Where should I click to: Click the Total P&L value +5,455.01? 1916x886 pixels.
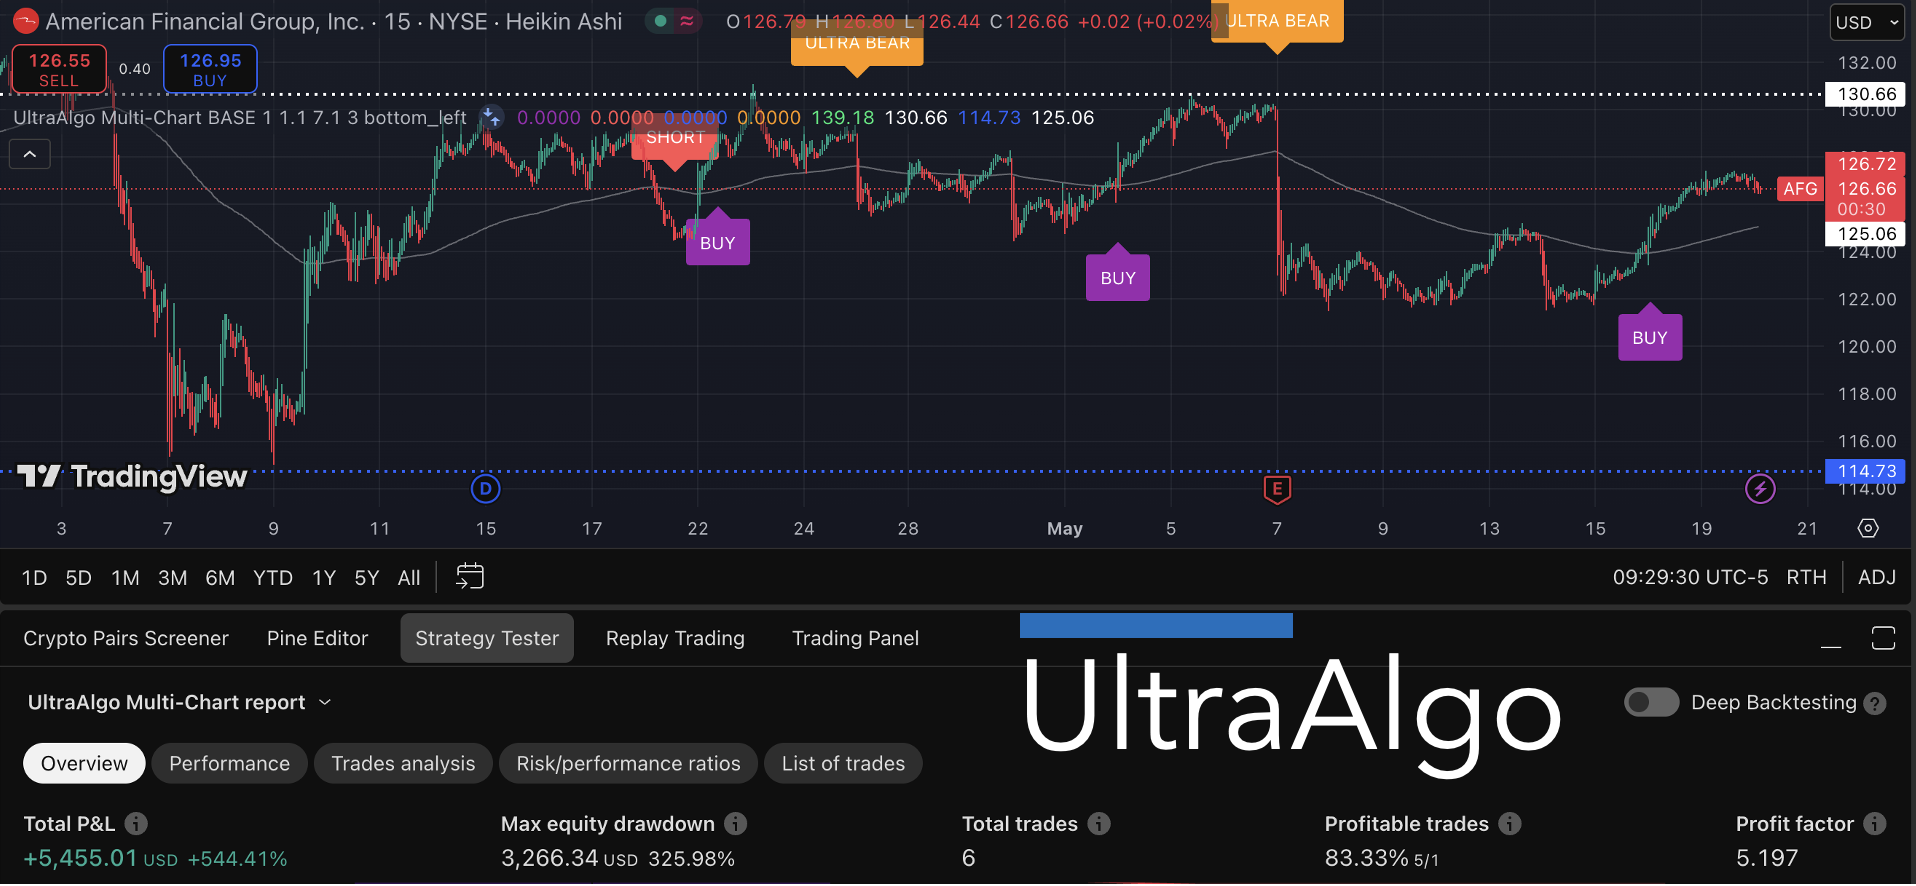coord(80,858)
